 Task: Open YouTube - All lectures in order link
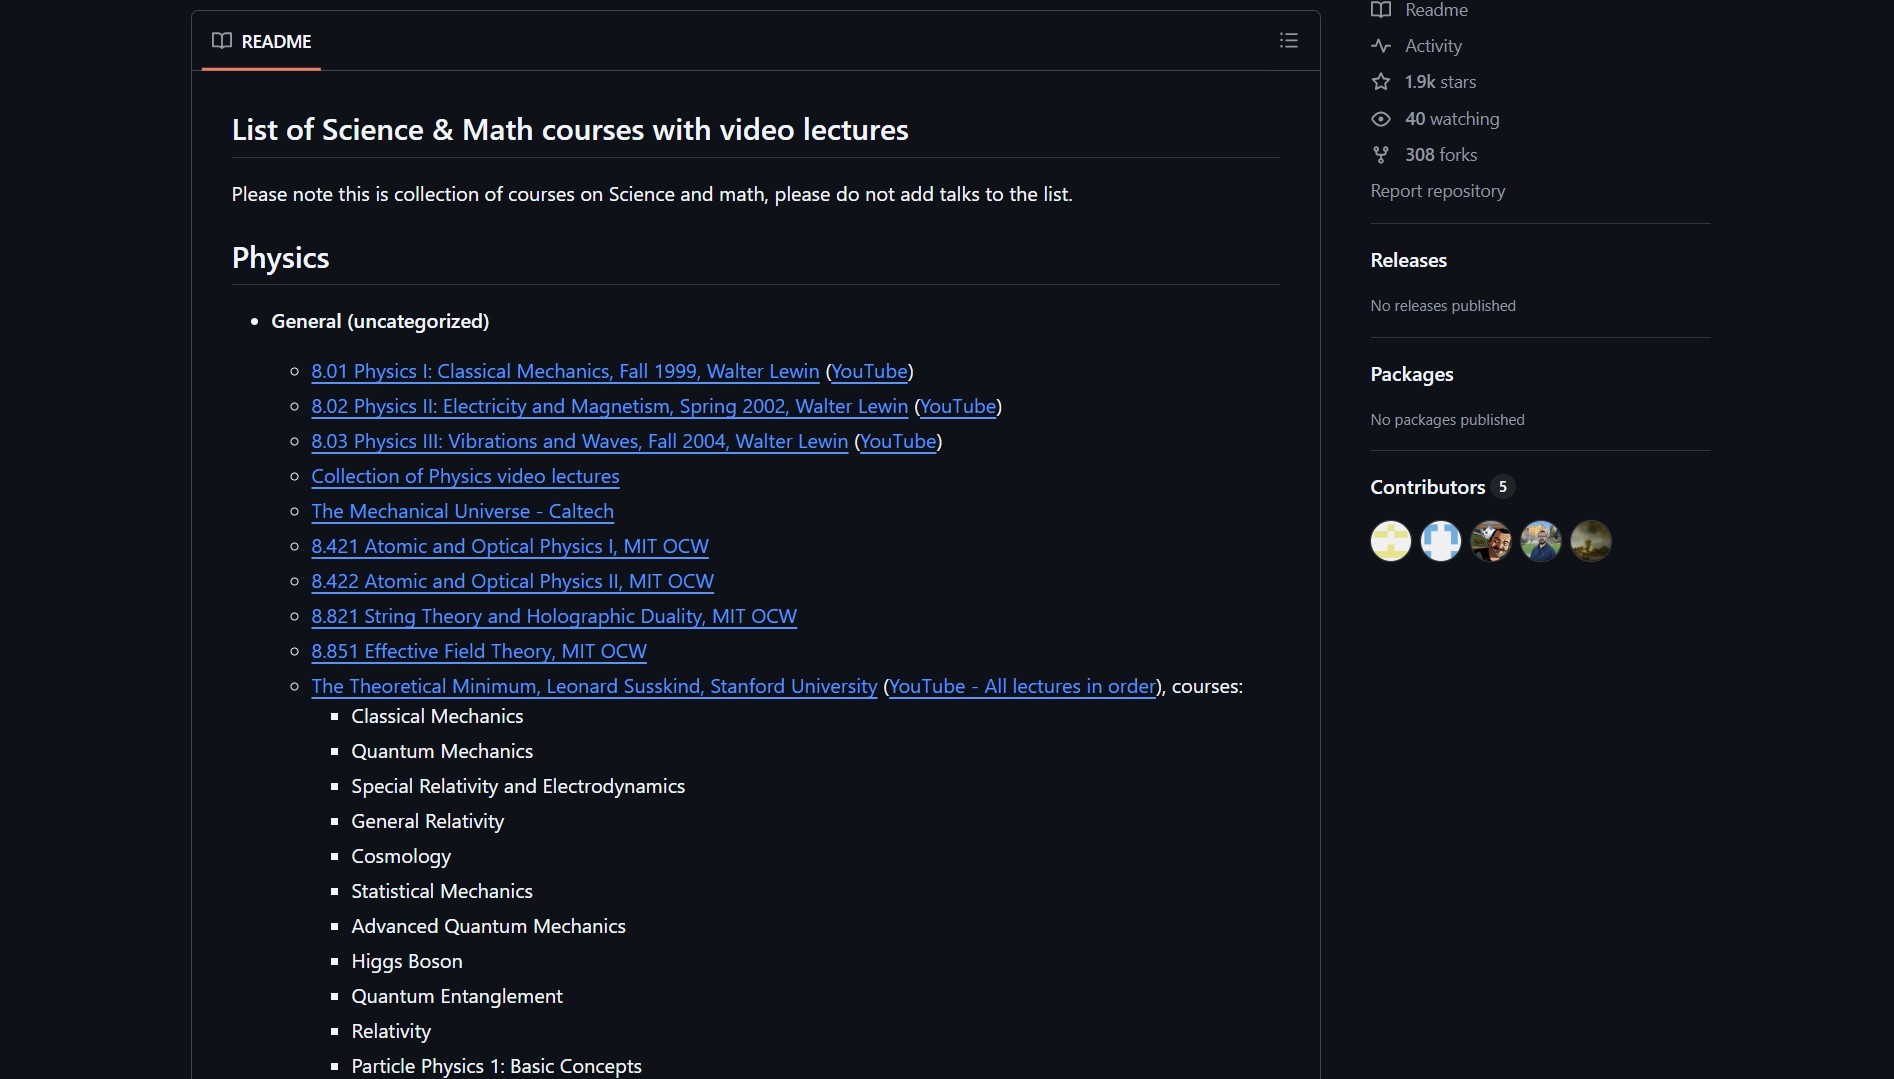tap(1020, 687)
